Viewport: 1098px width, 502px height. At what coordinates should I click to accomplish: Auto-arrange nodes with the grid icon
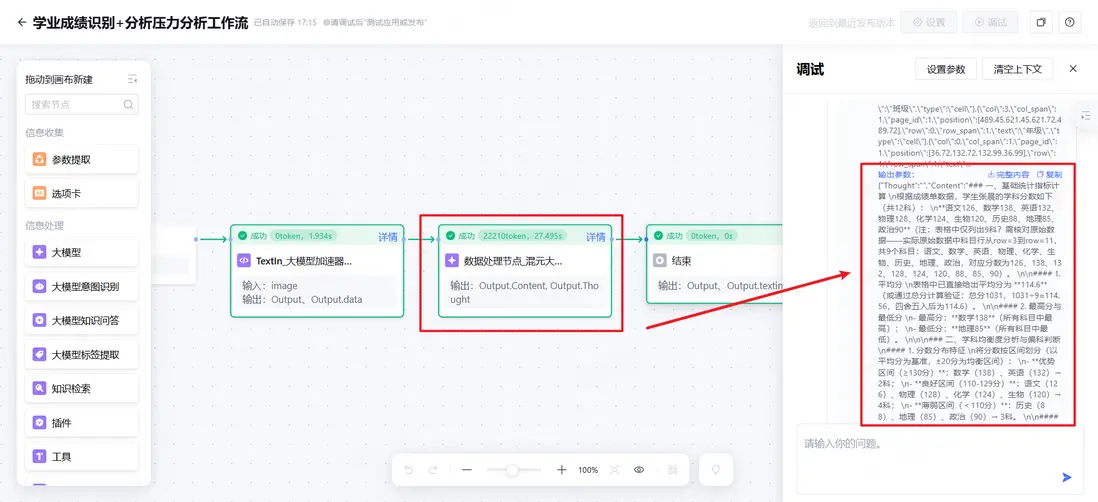(673, 470)
